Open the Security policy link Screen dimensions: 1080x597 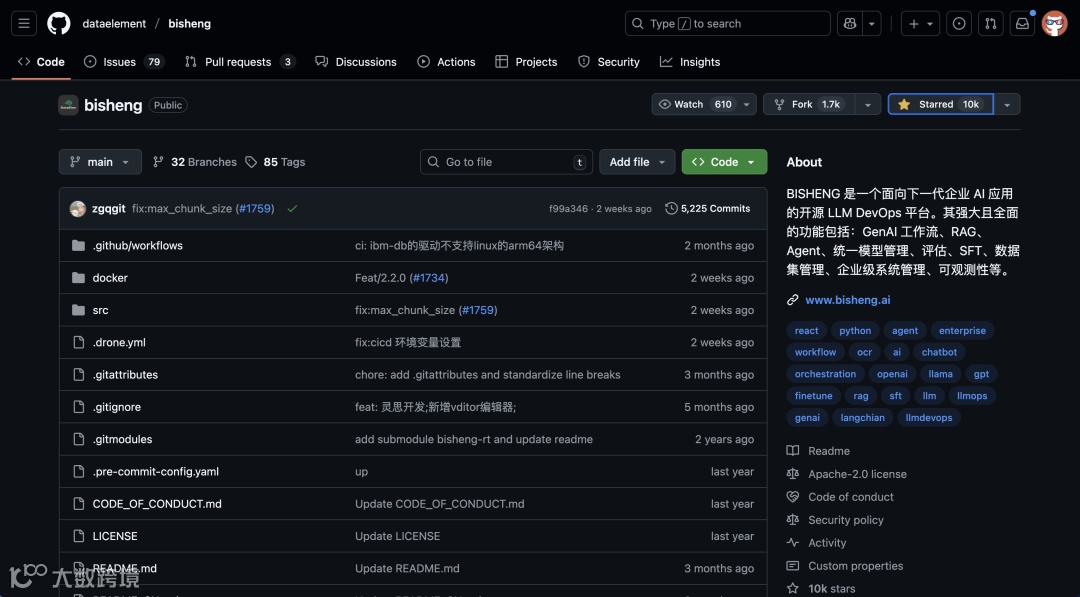[x=846, y=520]
